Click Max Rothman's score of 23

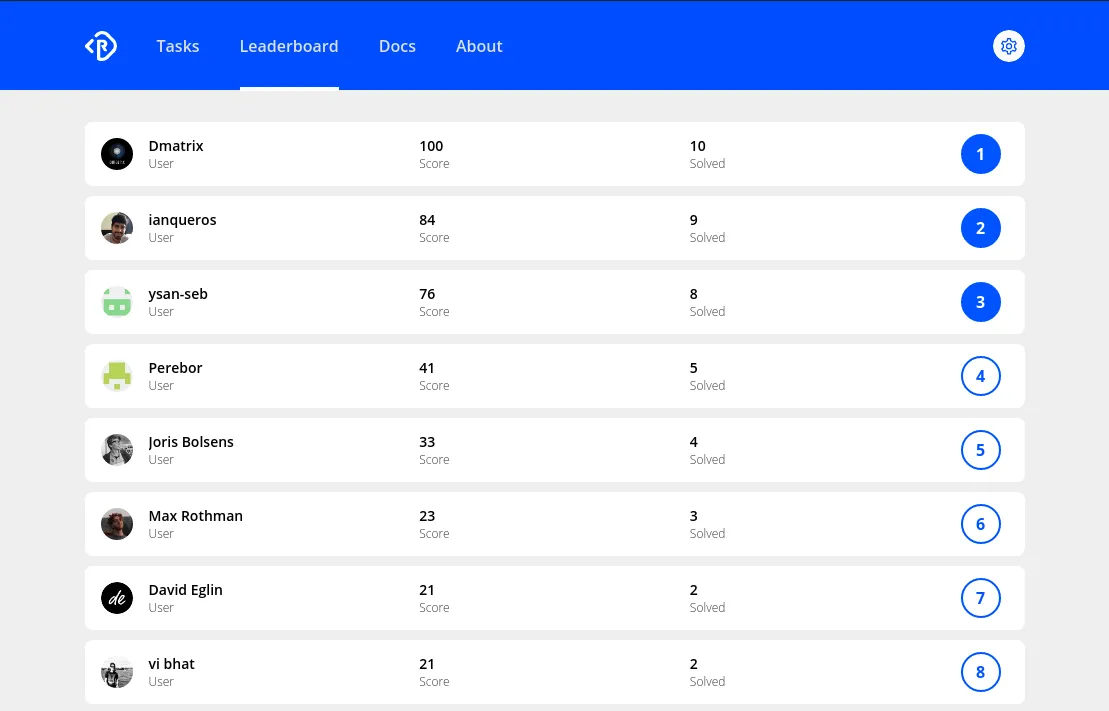pos(426,516)
